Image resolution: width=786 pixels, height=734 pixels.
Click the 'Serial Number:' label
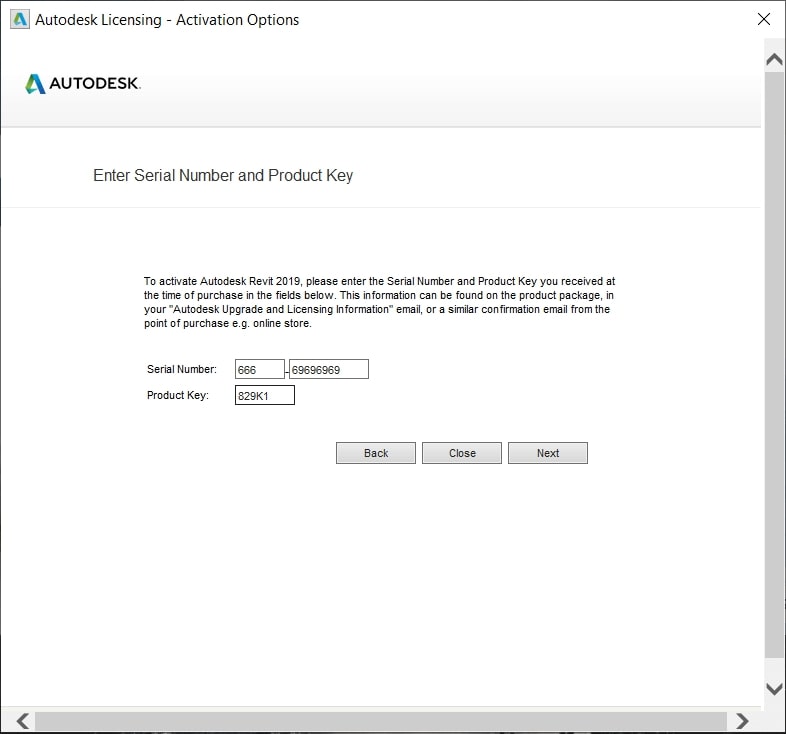[181, 370]
